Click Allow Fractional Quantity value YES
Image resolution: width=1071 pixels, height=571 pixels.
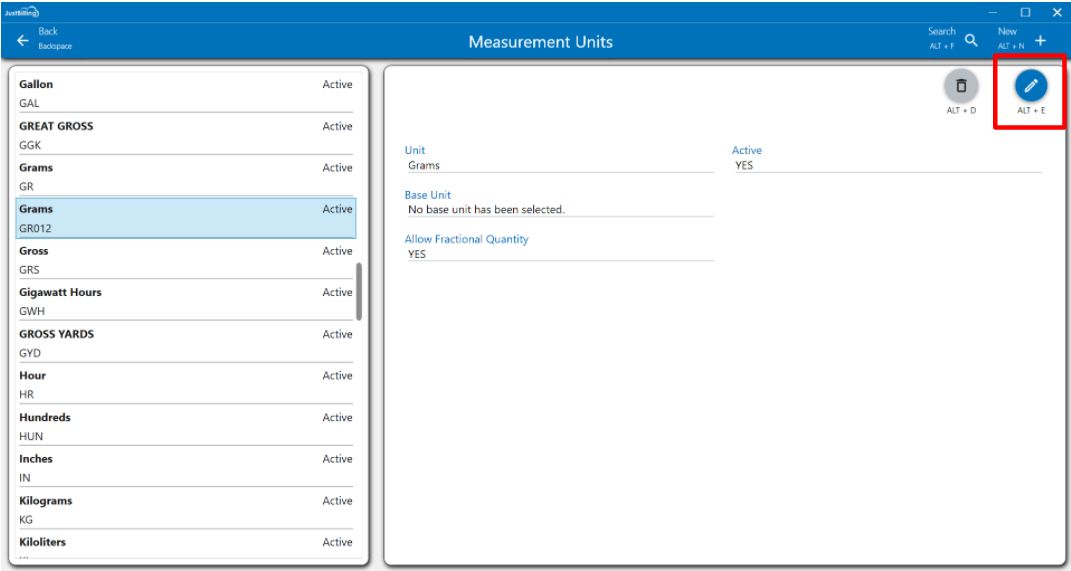[558, 254]
